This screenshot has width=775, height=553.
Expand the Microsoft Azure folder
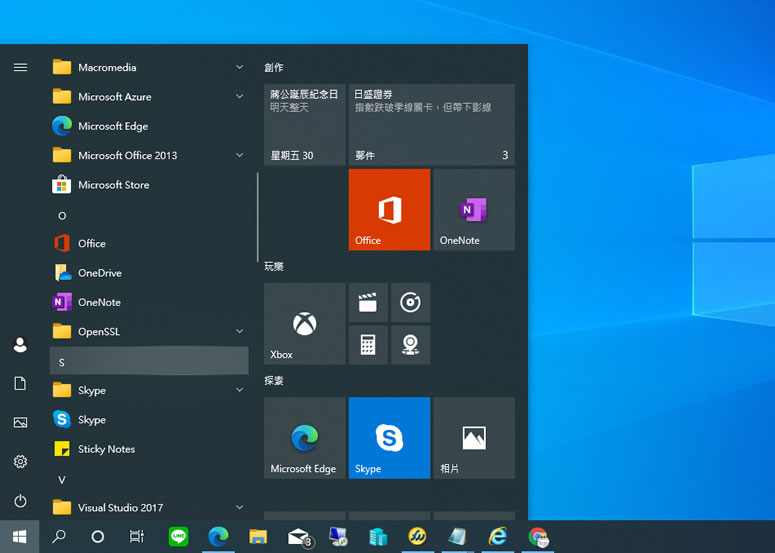pyautogui.click(x=239, y=96)
